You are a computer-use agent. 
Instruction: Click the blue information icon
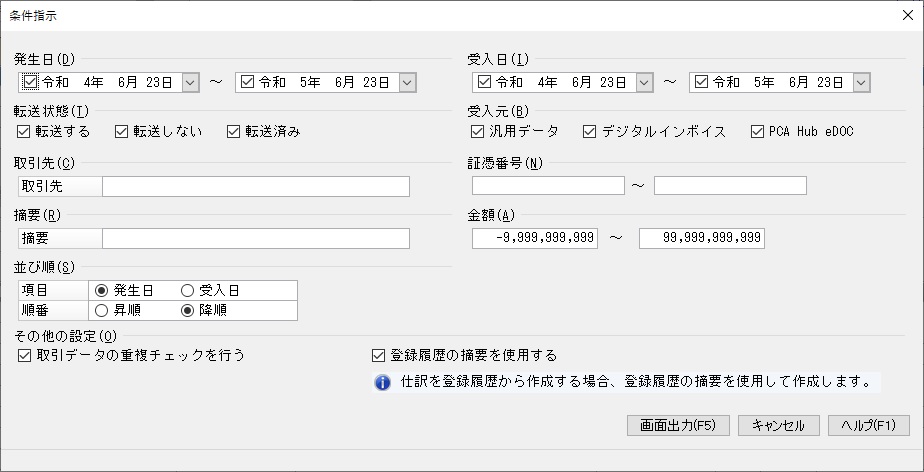(382, 382)
